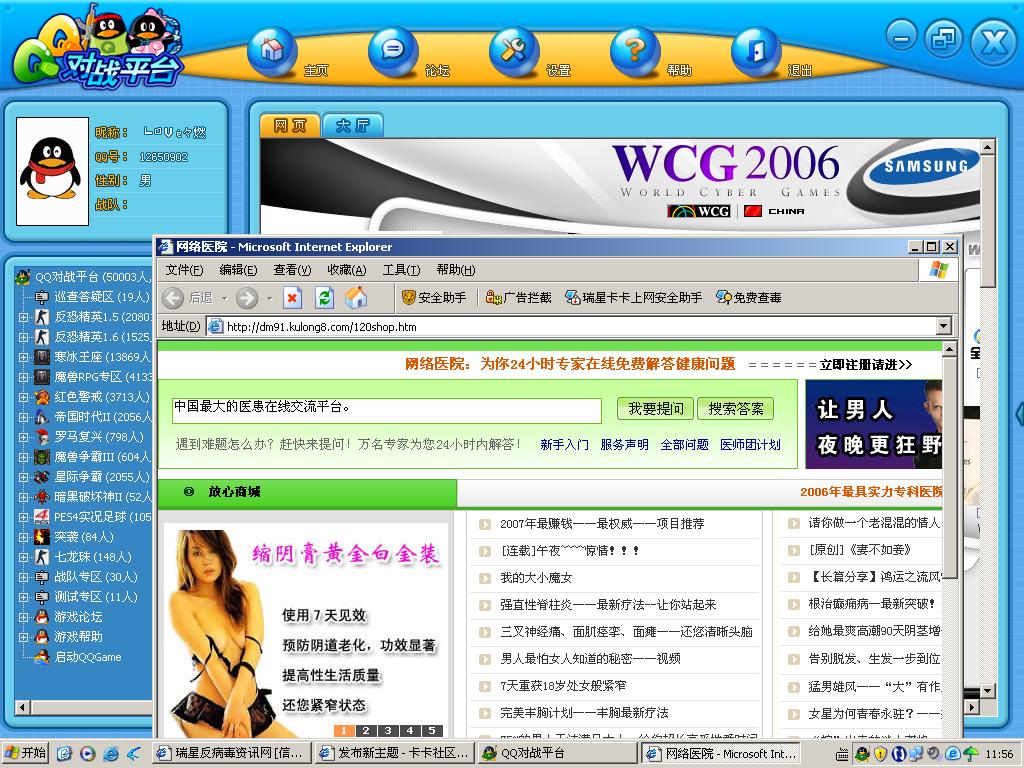Switch to 发布新主题 taskbar window
The height and width of the screenshot is (768, 1024).
click(x=394, y=754)
